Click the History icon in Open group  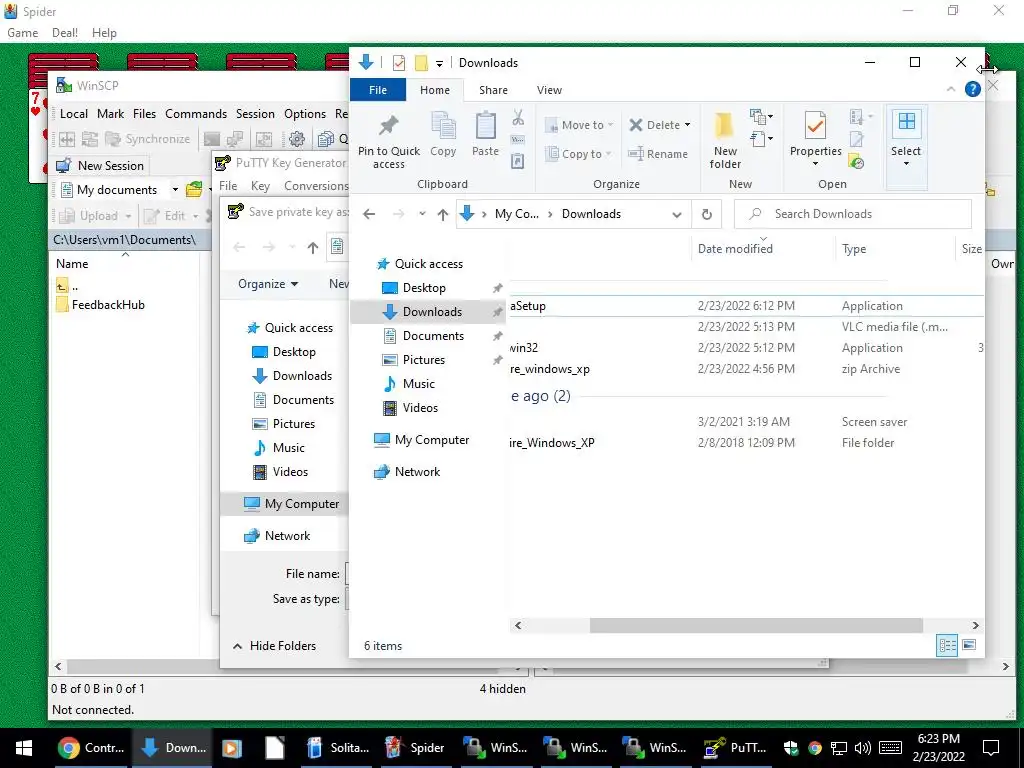(x=856, y=161)
